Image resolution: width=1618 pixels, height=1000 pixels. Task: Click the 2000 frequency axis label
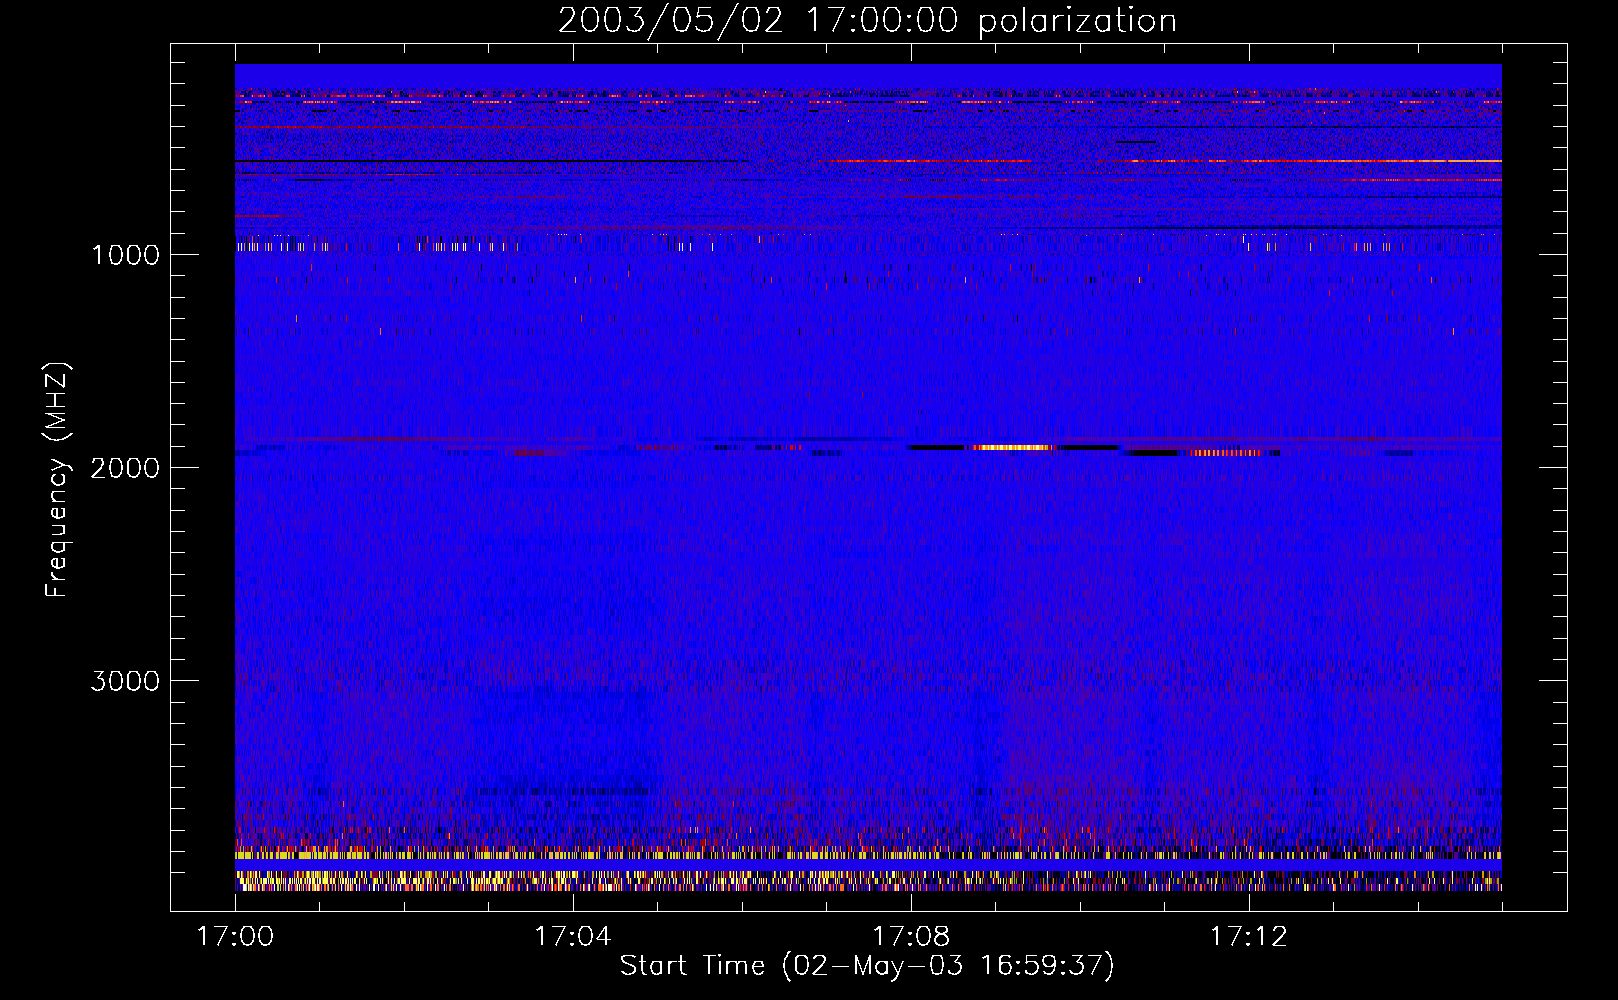[x=125, y=468]
